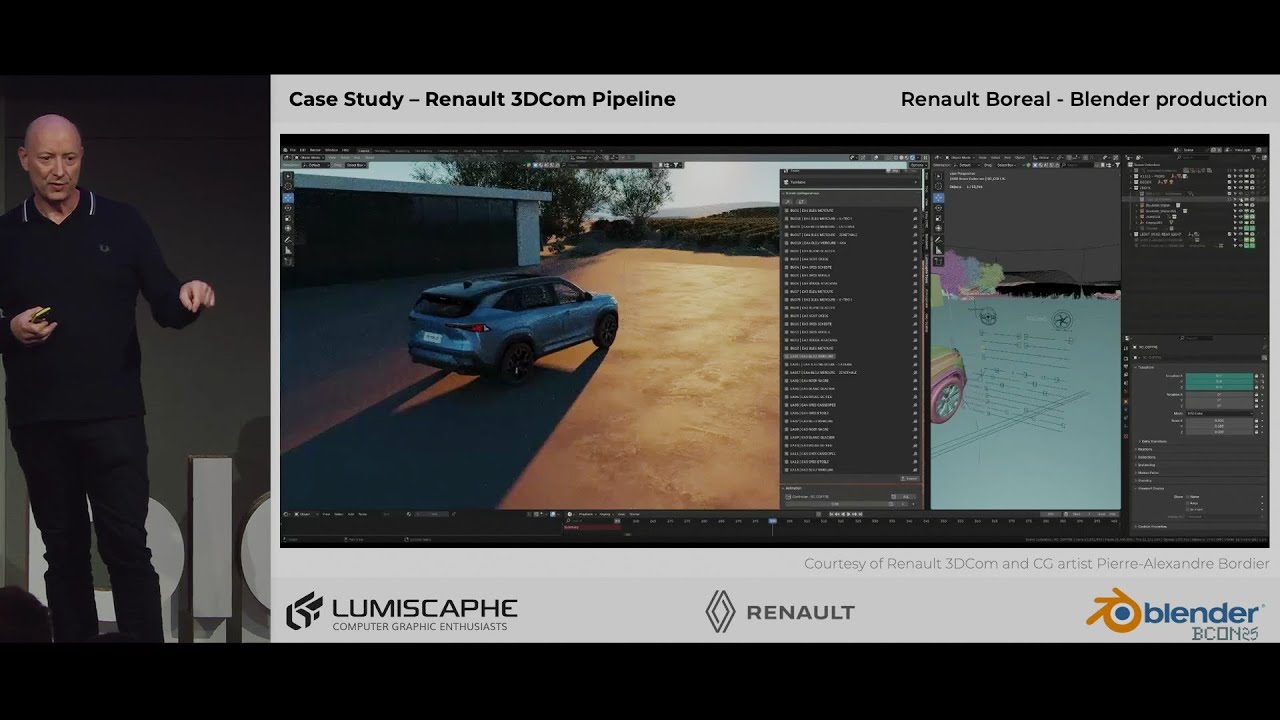Expand the Collections panel

1135,457
